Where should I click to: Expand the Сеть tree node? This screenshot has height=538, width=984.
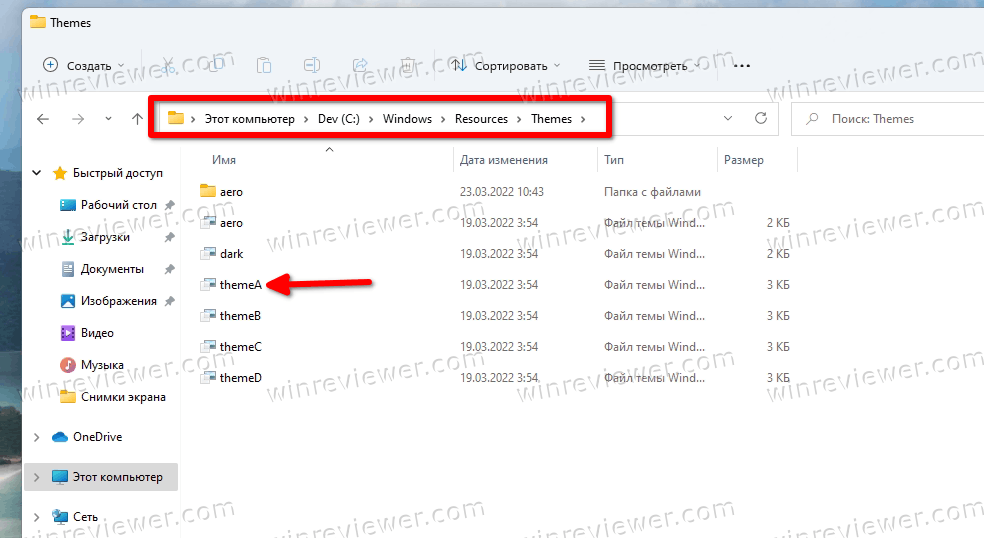(36, 517)
